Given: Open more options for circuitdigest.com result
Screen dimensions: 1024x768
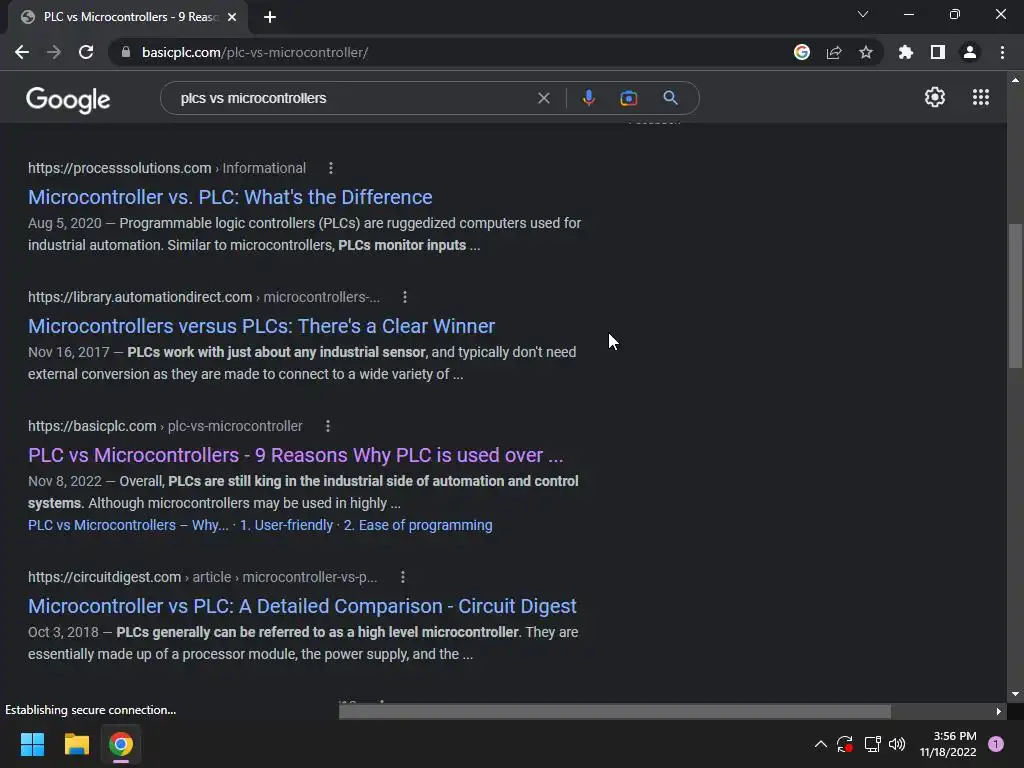Looking at the screenshot, I should (x=403, y=577).
